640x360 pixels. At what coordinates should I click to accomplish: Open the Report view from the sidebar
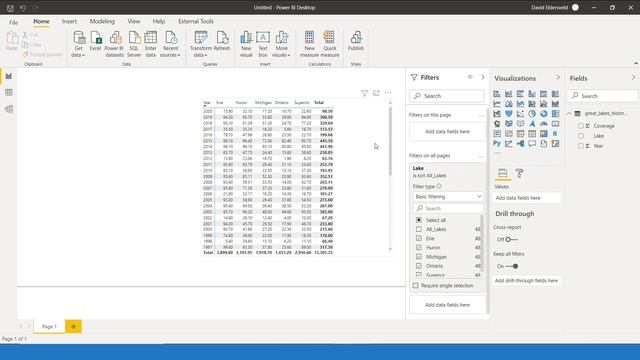(x=9, y=76)
